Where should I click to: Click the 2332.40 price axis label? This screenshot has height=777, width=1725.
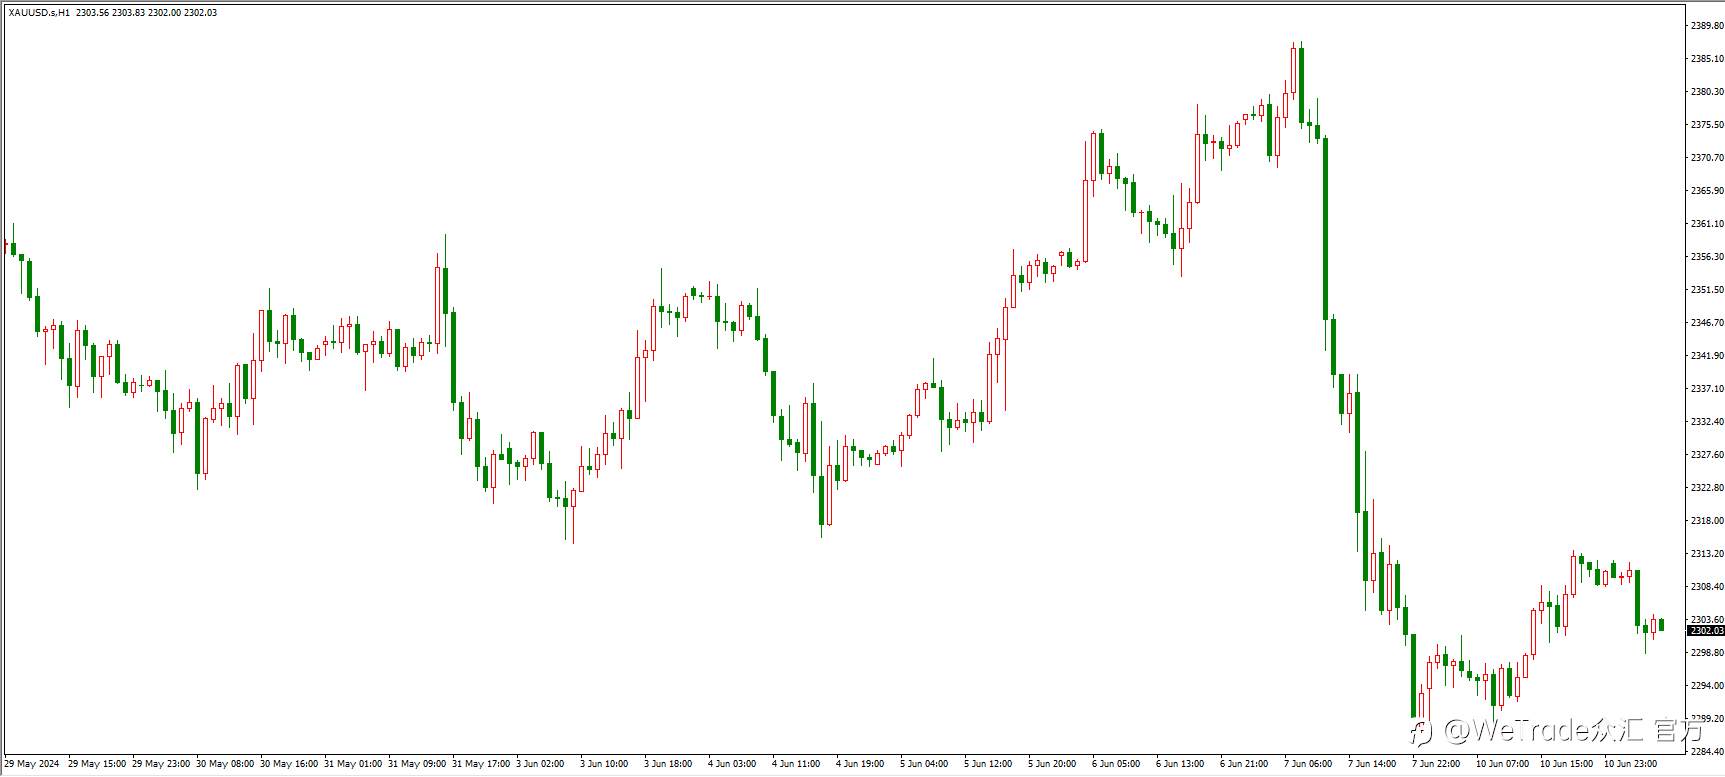(1706, 421)
